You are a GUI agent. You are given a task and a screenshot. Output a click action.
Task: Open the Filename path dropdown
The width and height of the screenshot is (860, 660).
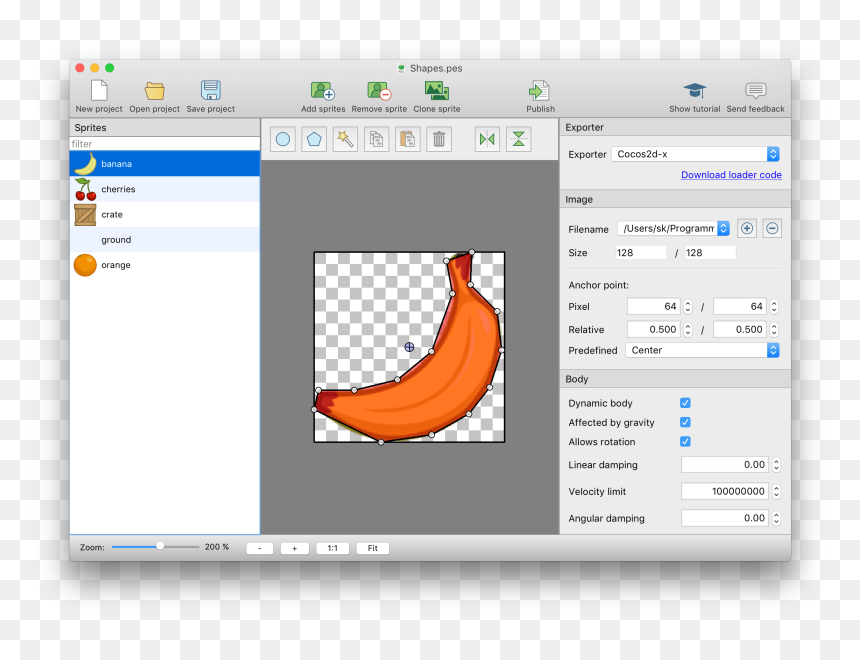(x=674, y=228)
